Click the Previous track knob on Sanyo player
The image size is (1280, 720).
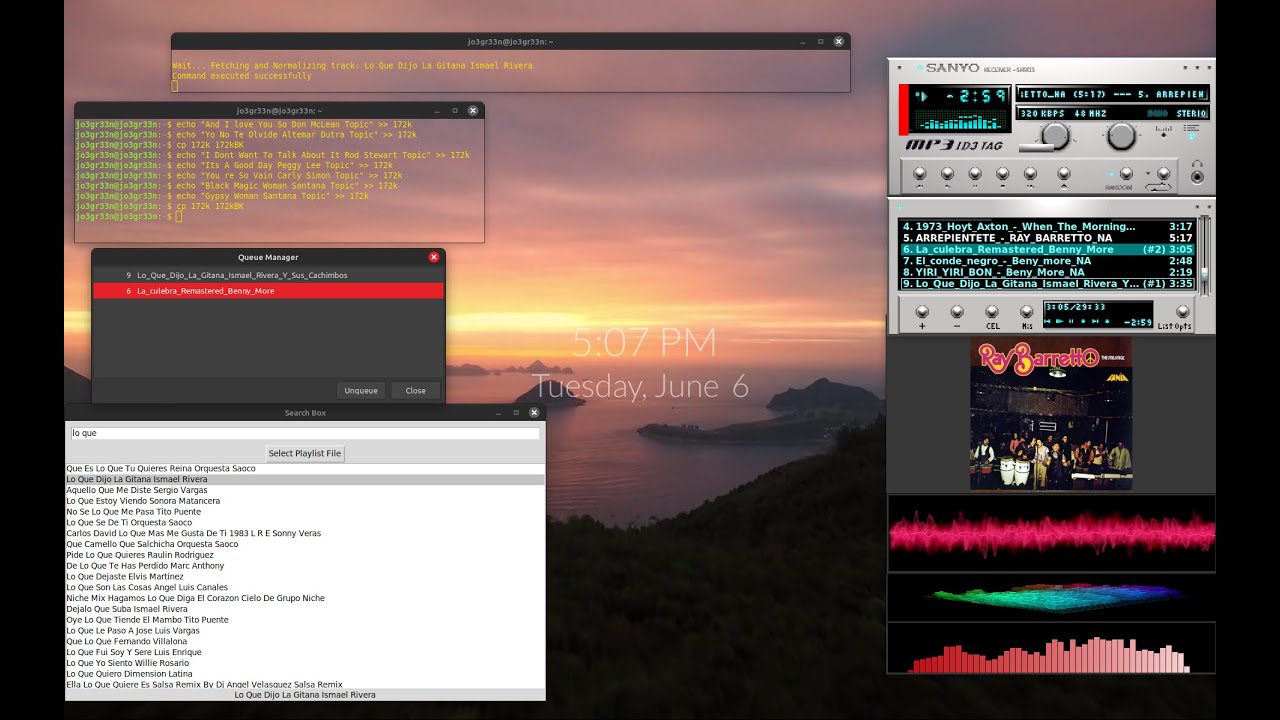920,173
